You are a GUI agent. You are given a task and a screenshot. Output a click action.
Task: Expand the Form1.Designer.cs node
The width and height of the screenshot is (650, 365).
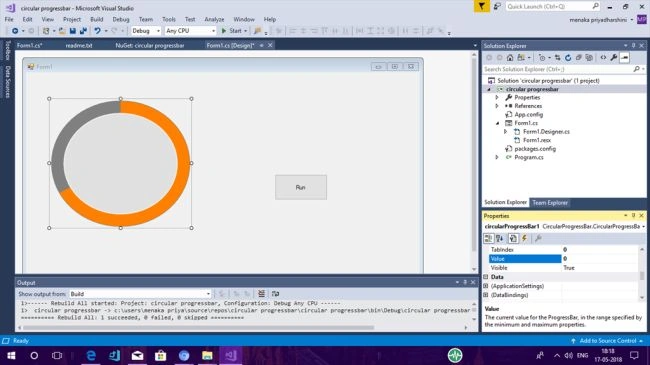(x=505, y=131)
